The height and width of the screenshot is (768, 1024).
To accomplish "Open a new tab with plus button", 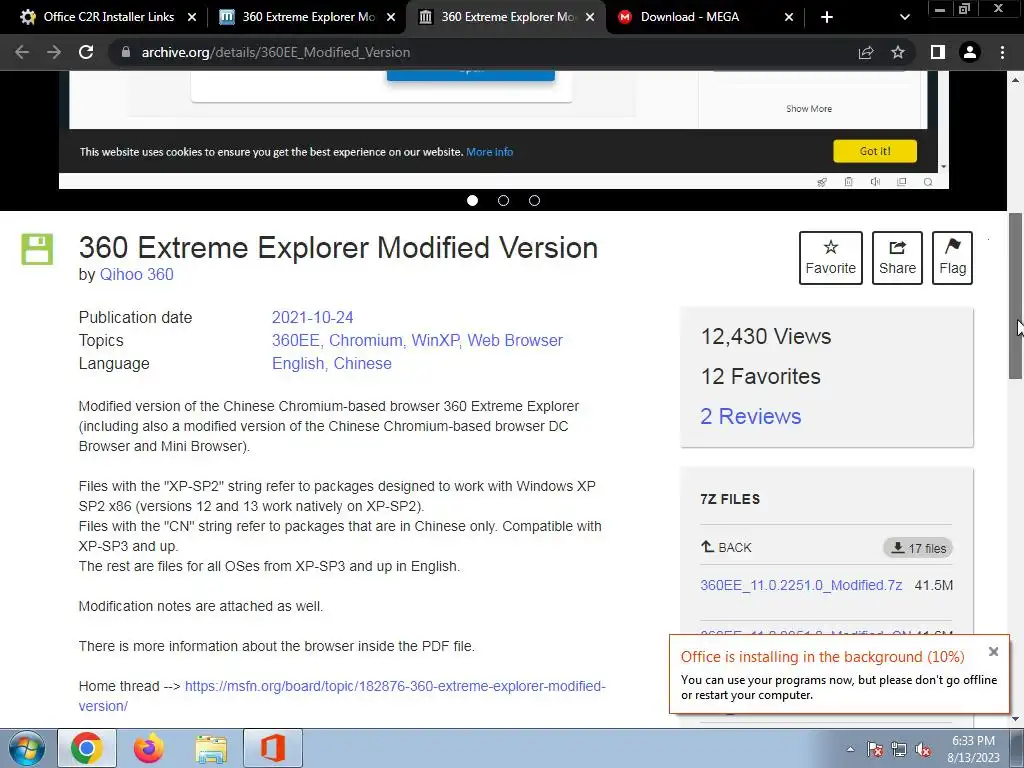I will click(x=827, y=17).
